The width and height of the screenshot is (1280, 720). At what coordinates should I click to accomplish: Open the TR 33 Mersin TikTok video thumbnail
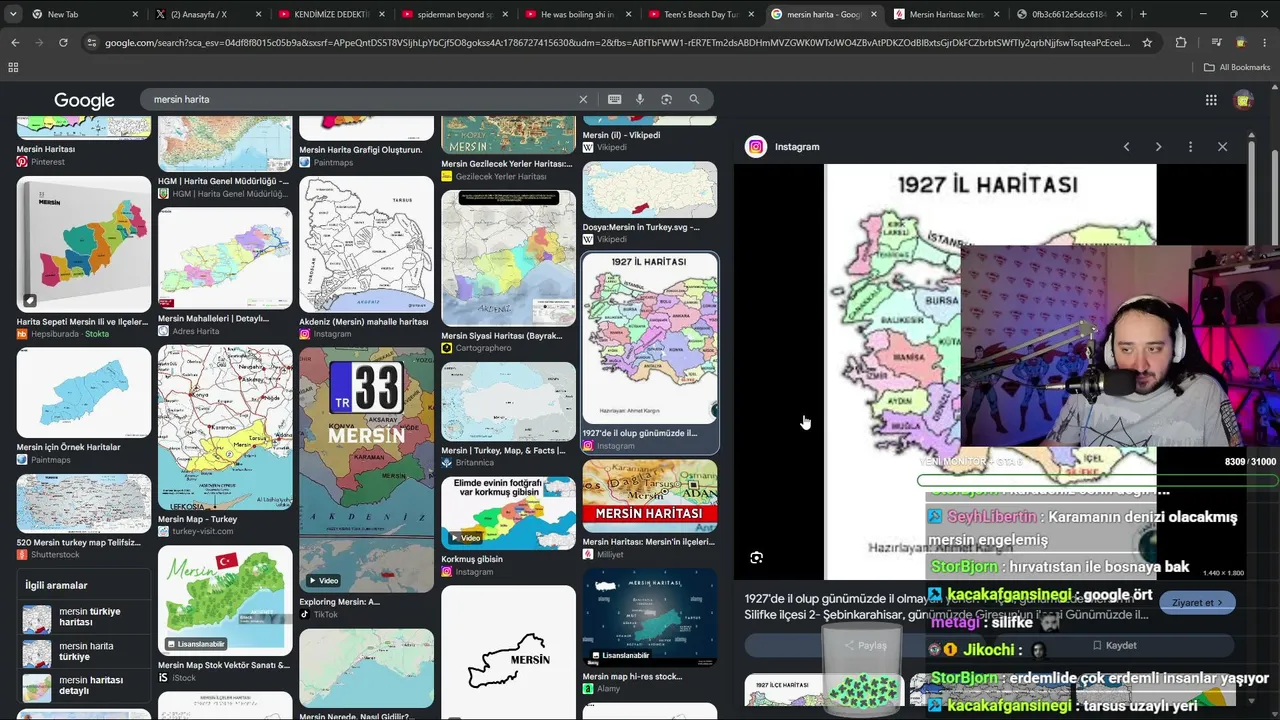366,468
